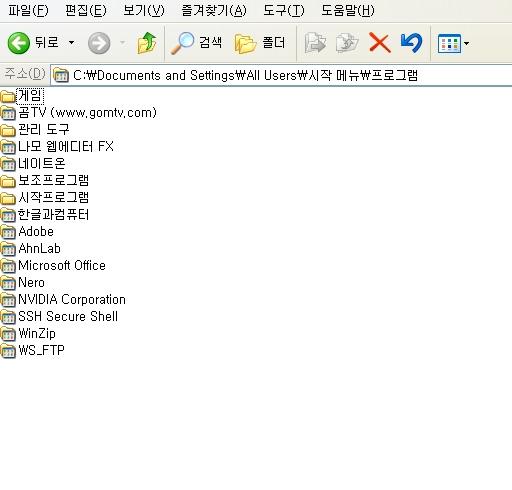Select the Microsoft Office folder
This screenshot has height=490, width=512.
click(53, 266)
